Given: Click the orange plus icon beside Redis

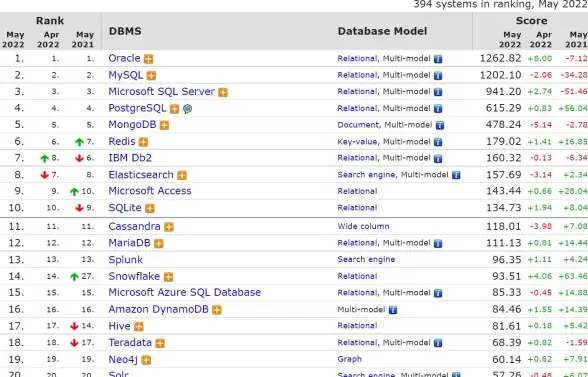Looking at the screenshot, I should click(143, 142).
